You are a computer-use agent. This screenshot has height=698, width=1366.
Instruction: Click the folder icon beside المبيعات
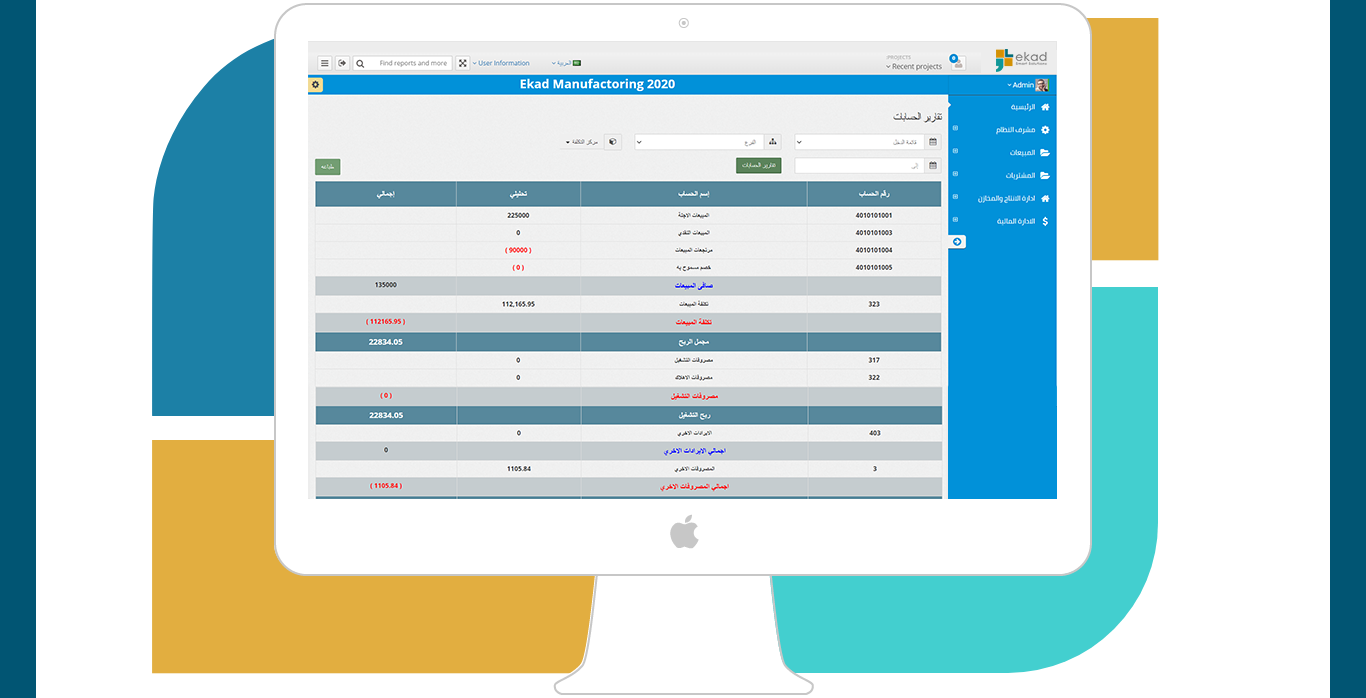[x=1045, y=153]
